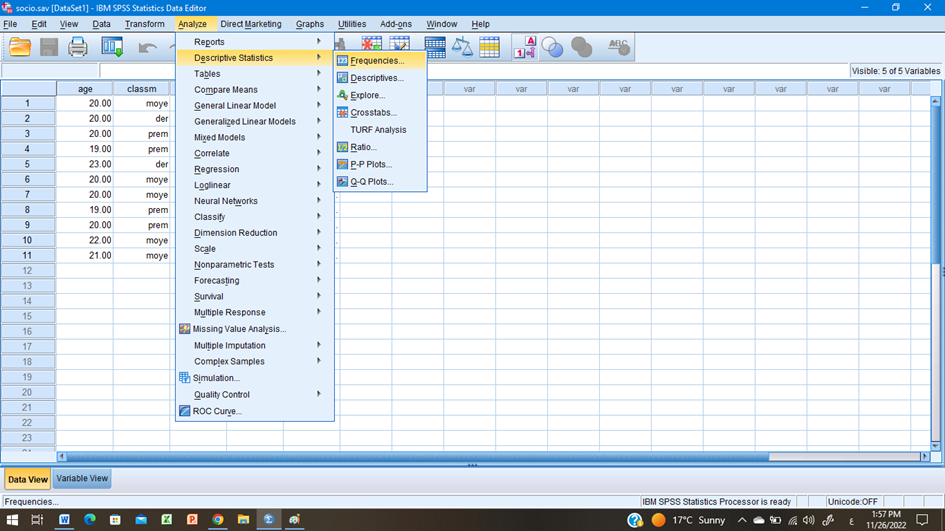Select row header number 5

coord(28,164)
